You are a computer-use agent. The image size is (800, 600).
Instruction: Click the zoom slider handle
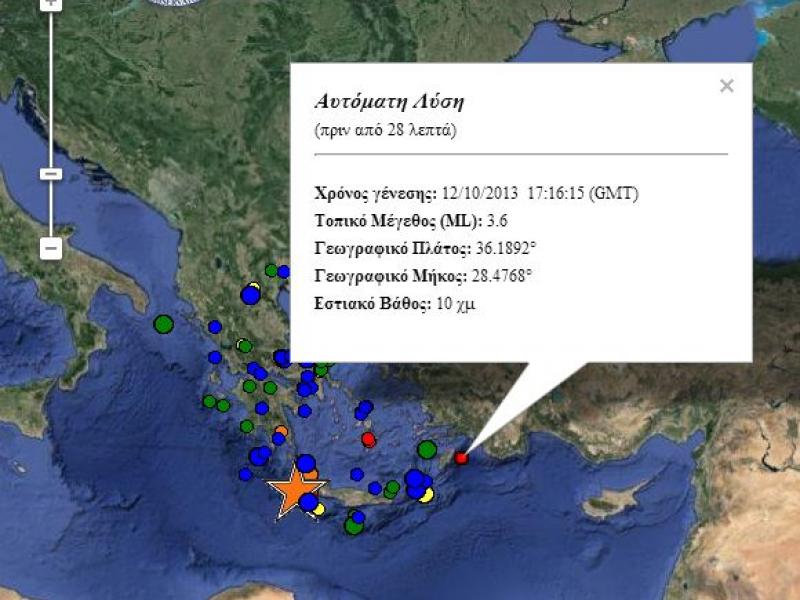[x=52, y=174]
